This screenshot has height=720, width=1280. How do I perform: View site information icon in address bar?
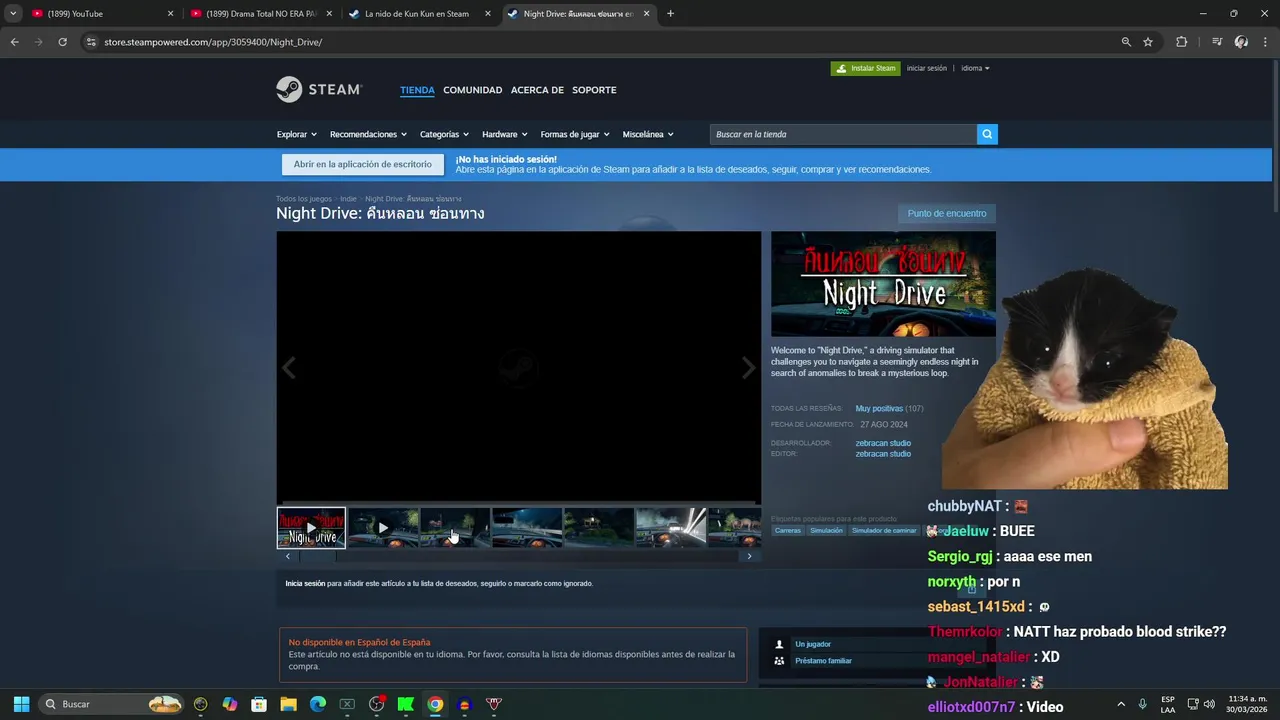tap(91, 42)
